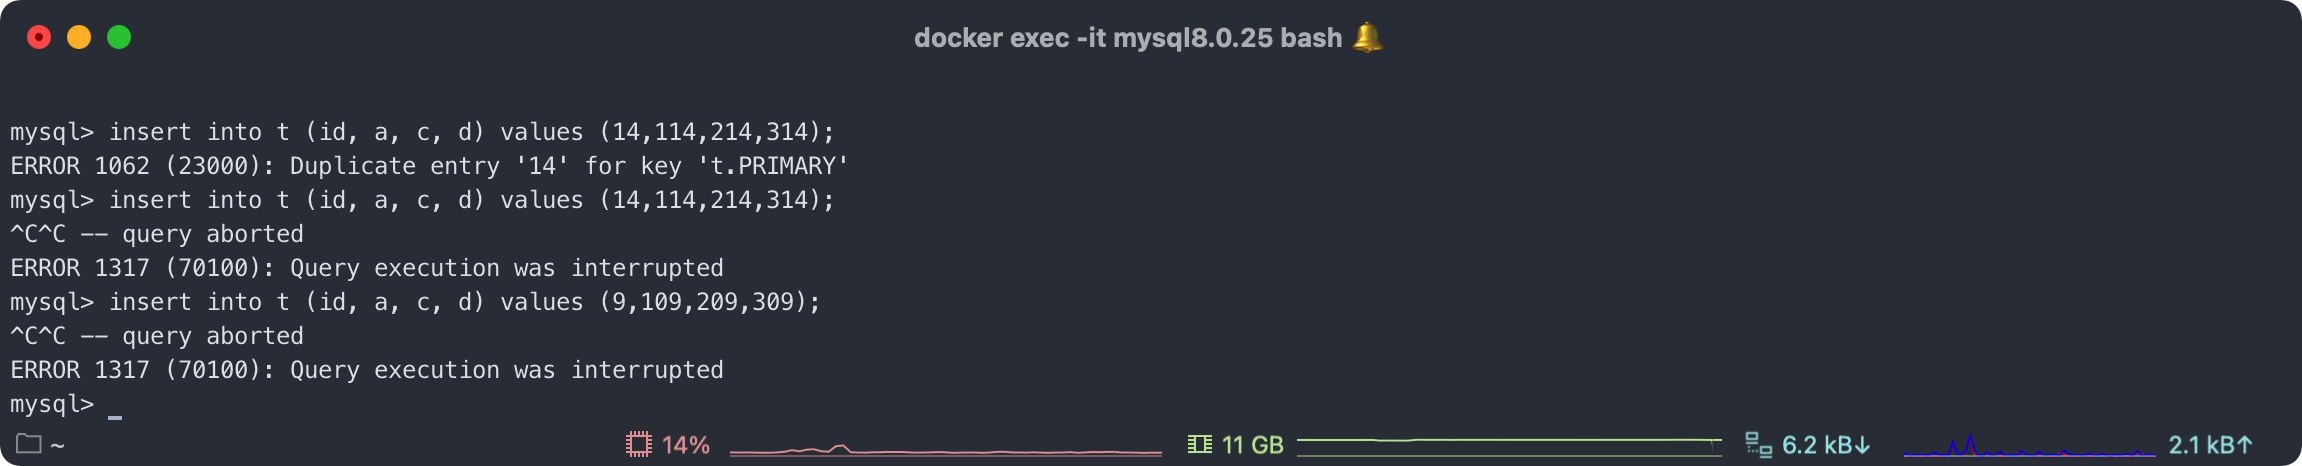Click the CPU chip icon
Screen dimensions: 2302x466
click(638, 444)
